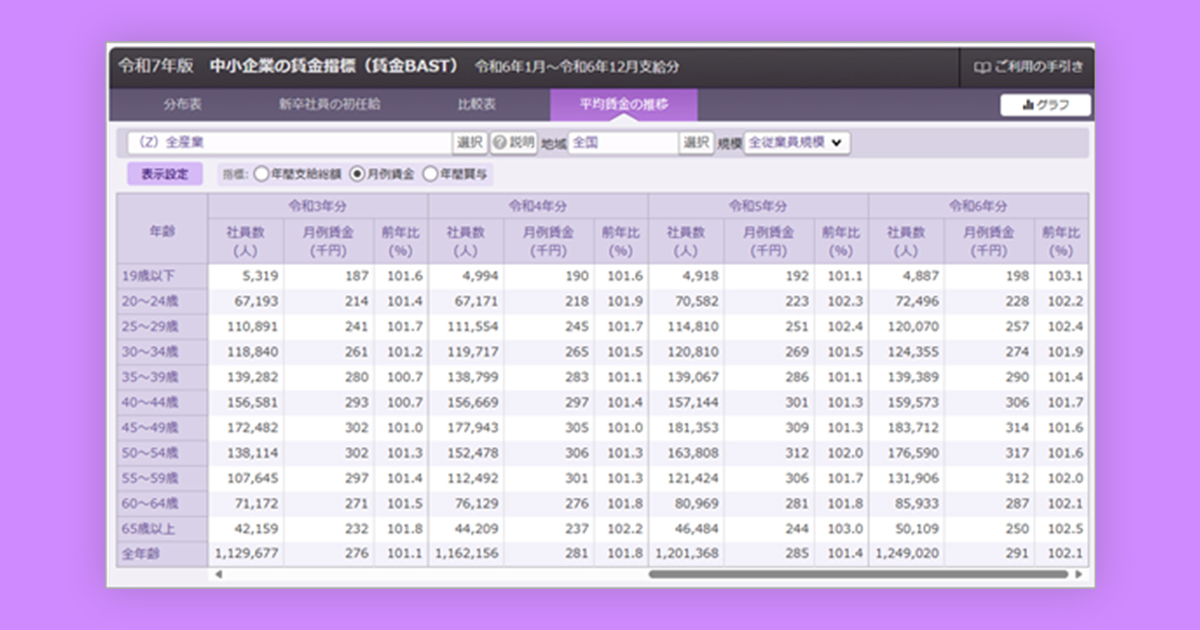The height and width of the screenshot is (630, 1200).
Task: Click the title 中小企業の賃金指標（賃金BAST）
Action: coord(335,67)
